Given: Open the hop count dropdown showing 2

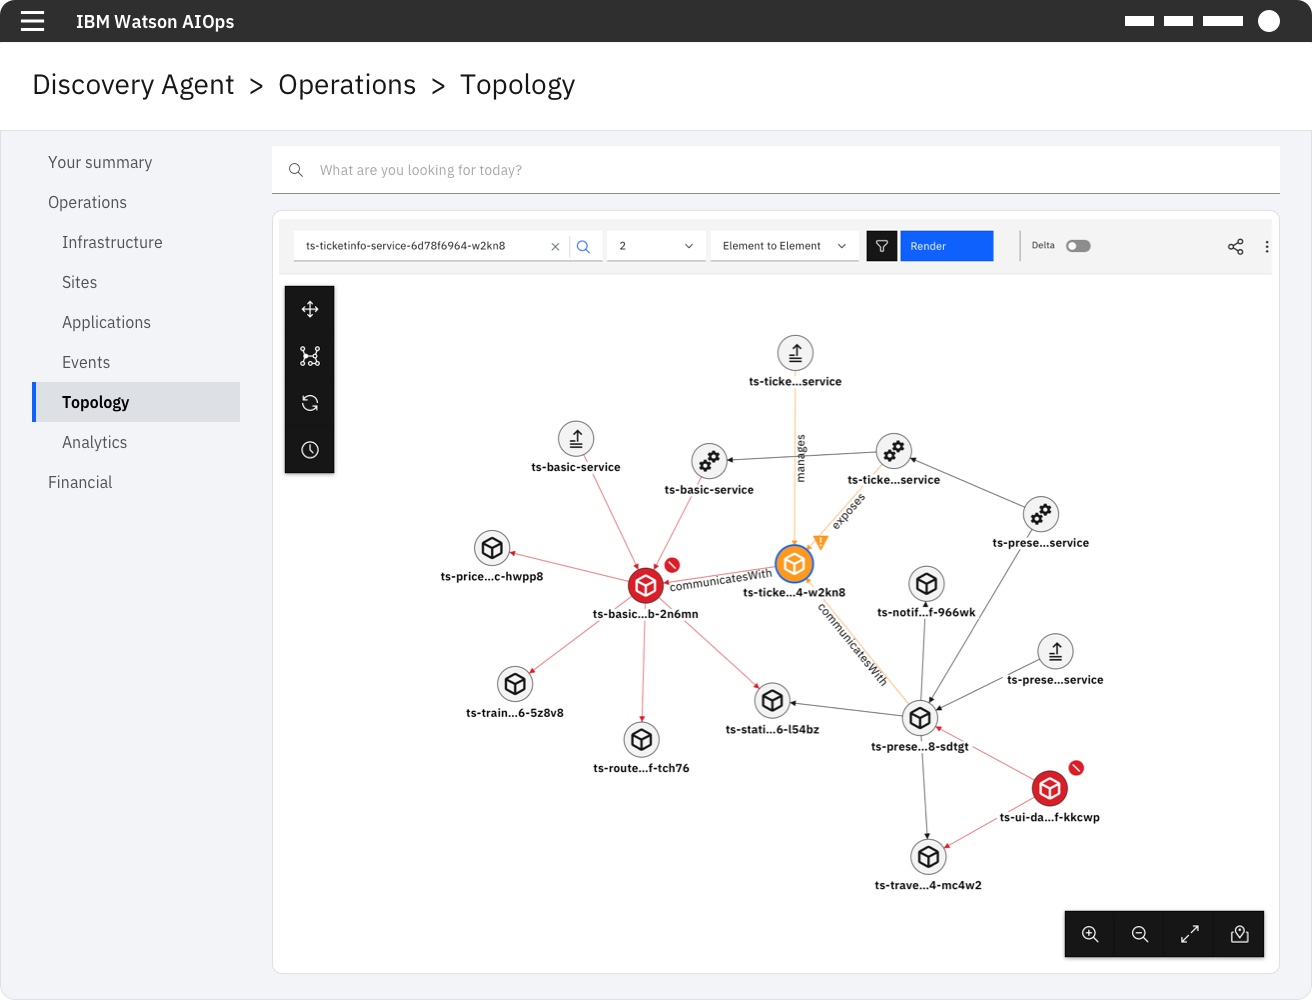Looking at the screenshot, I should coord(655,245).
